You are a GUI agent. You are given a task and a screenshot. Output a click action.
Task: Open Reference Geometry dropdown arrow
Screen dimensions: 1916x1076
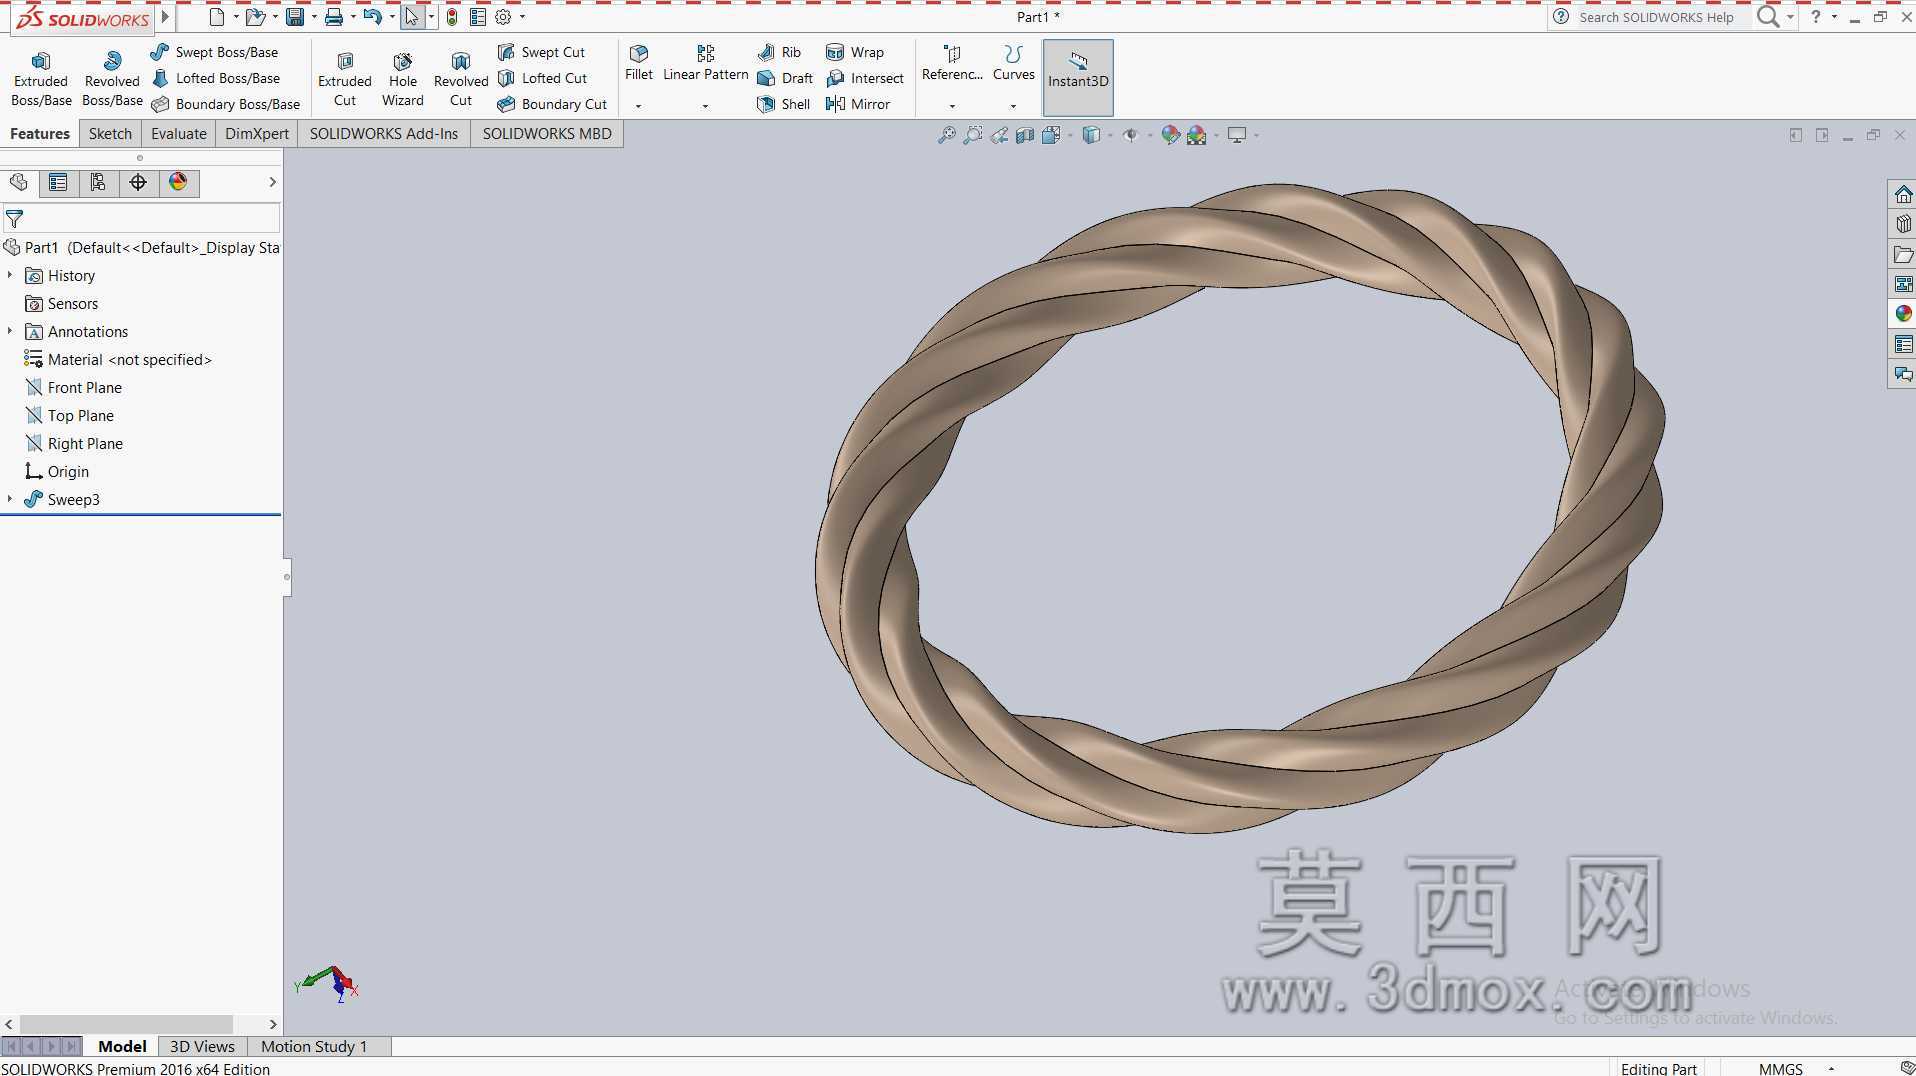(952, 106)
